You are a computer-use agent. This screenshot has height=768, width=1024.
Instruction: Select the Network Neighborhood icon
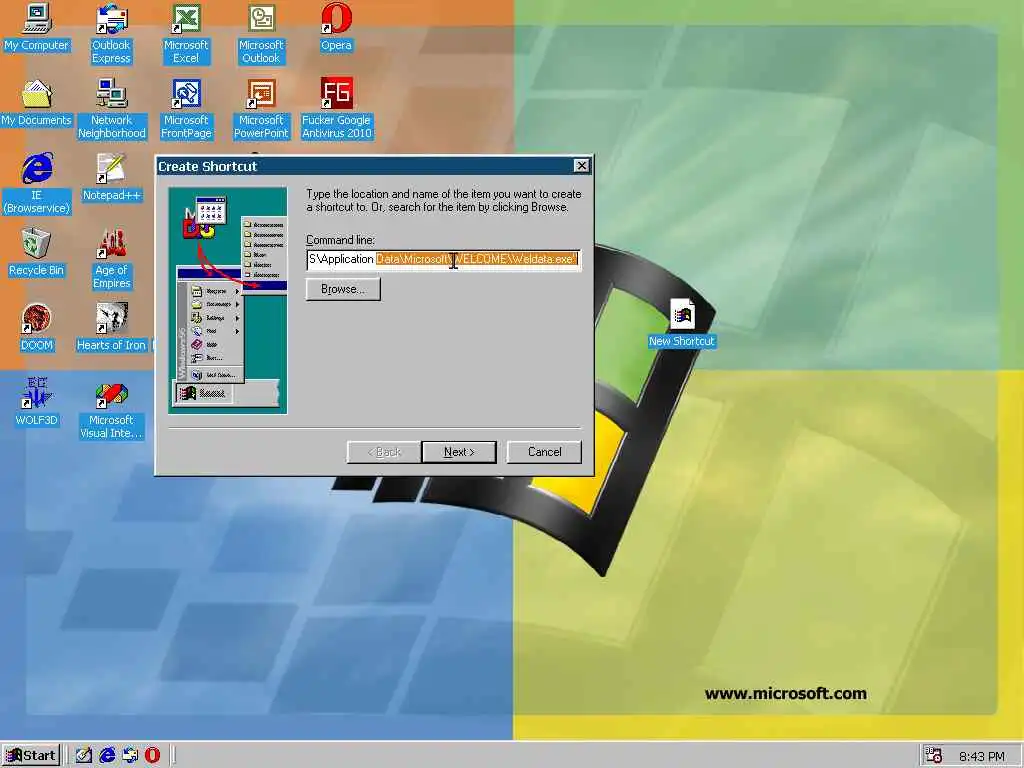(x=112, y=109)
